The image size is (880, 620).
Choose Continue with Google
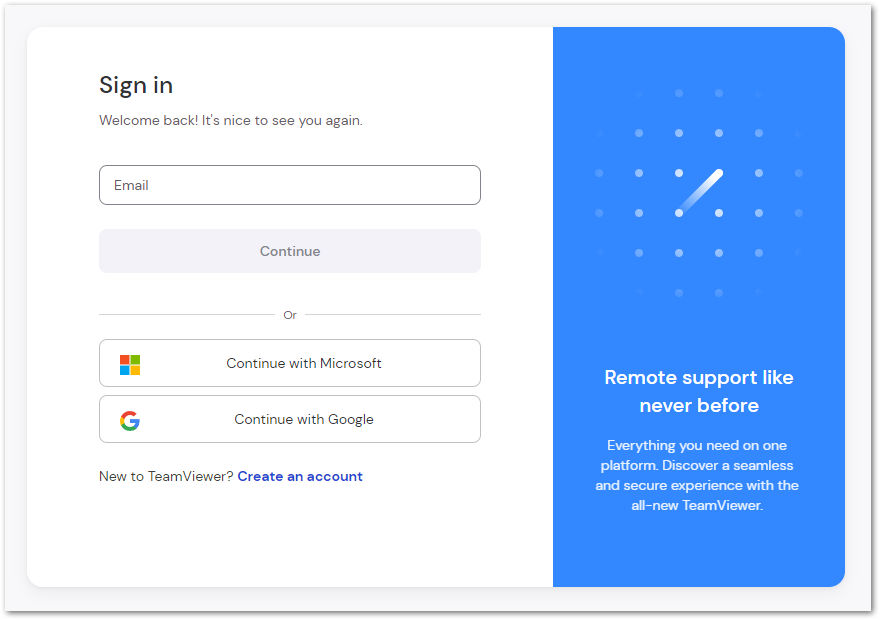(x=290, y=419)
